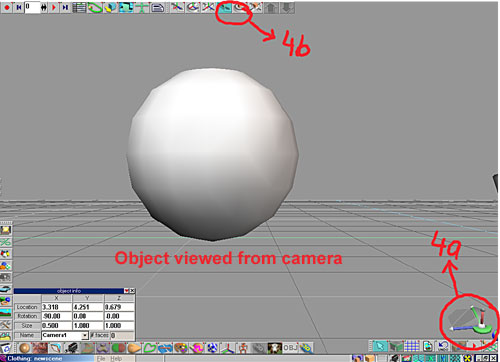Click the orange humanoid figure icon
Screen dimensions: 500x362
244,348
